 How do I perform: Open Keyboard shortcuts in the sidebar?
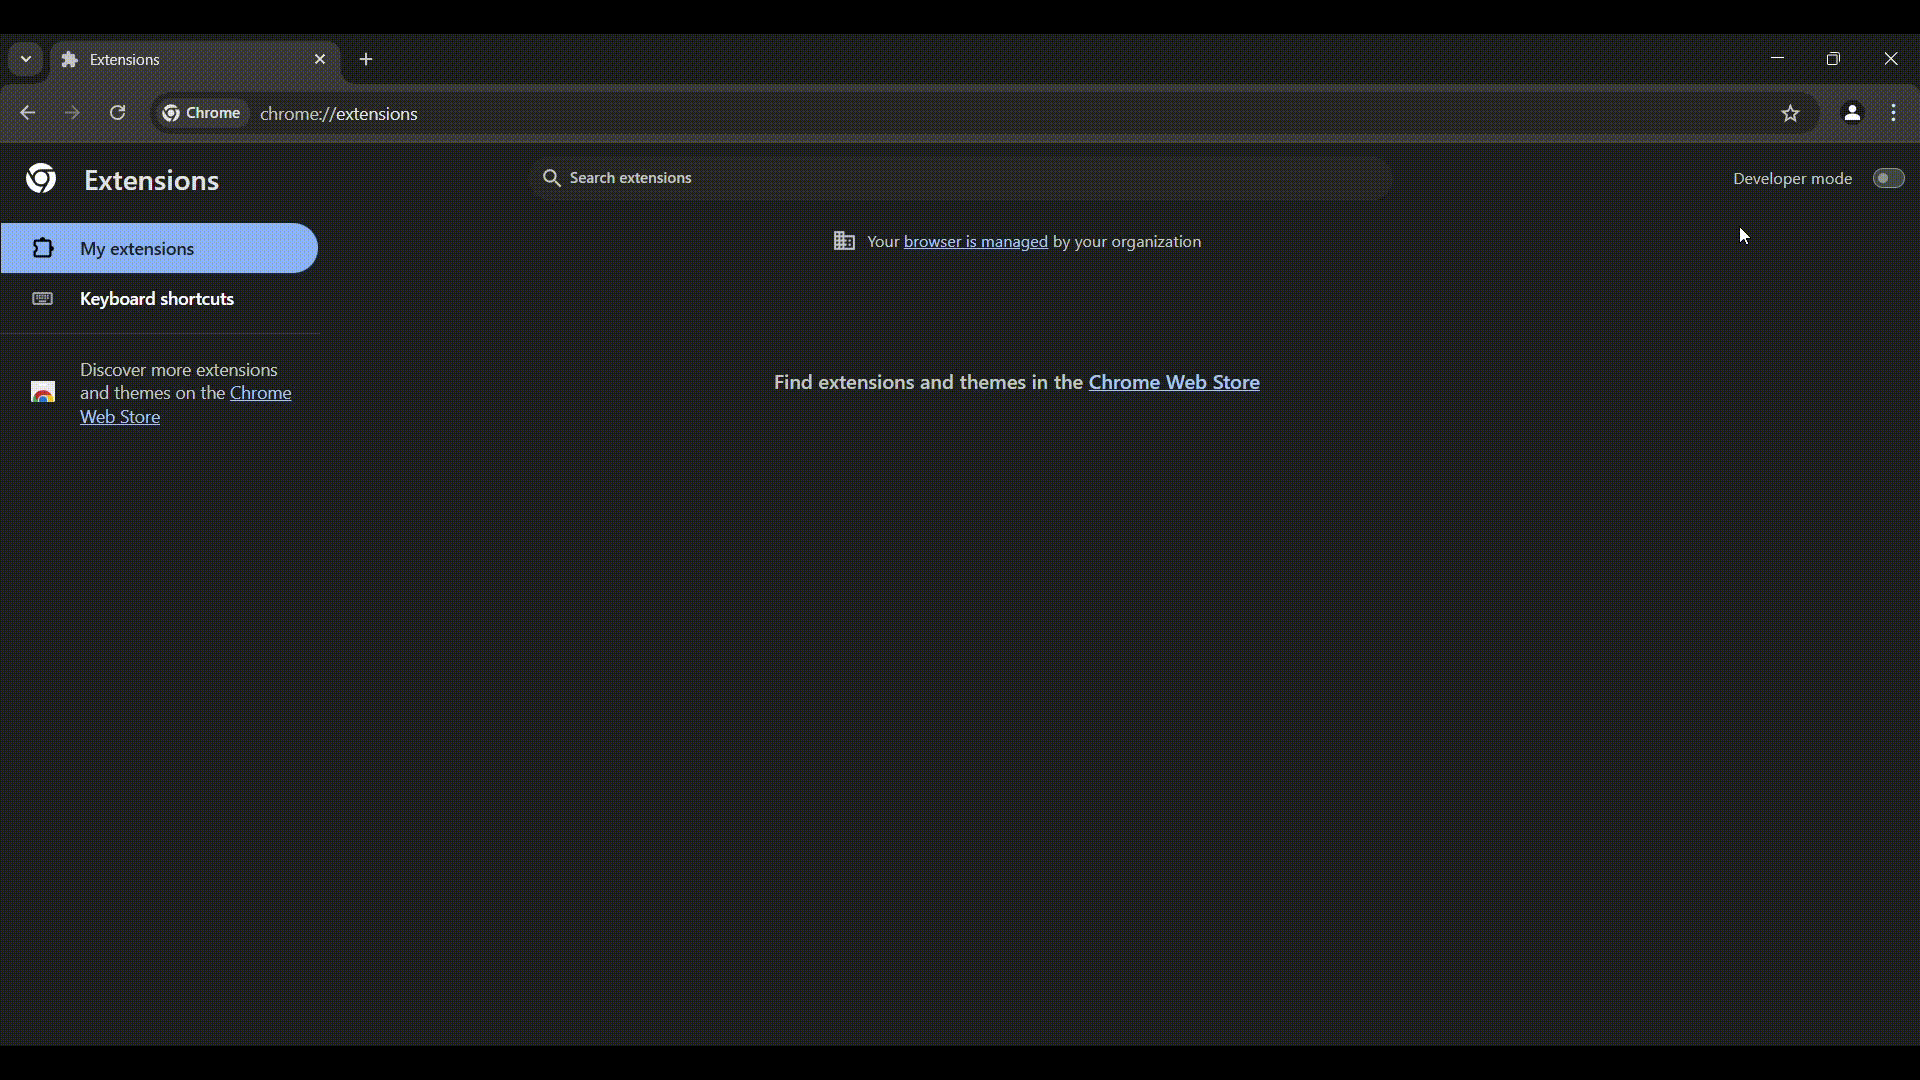click(159, 299)
